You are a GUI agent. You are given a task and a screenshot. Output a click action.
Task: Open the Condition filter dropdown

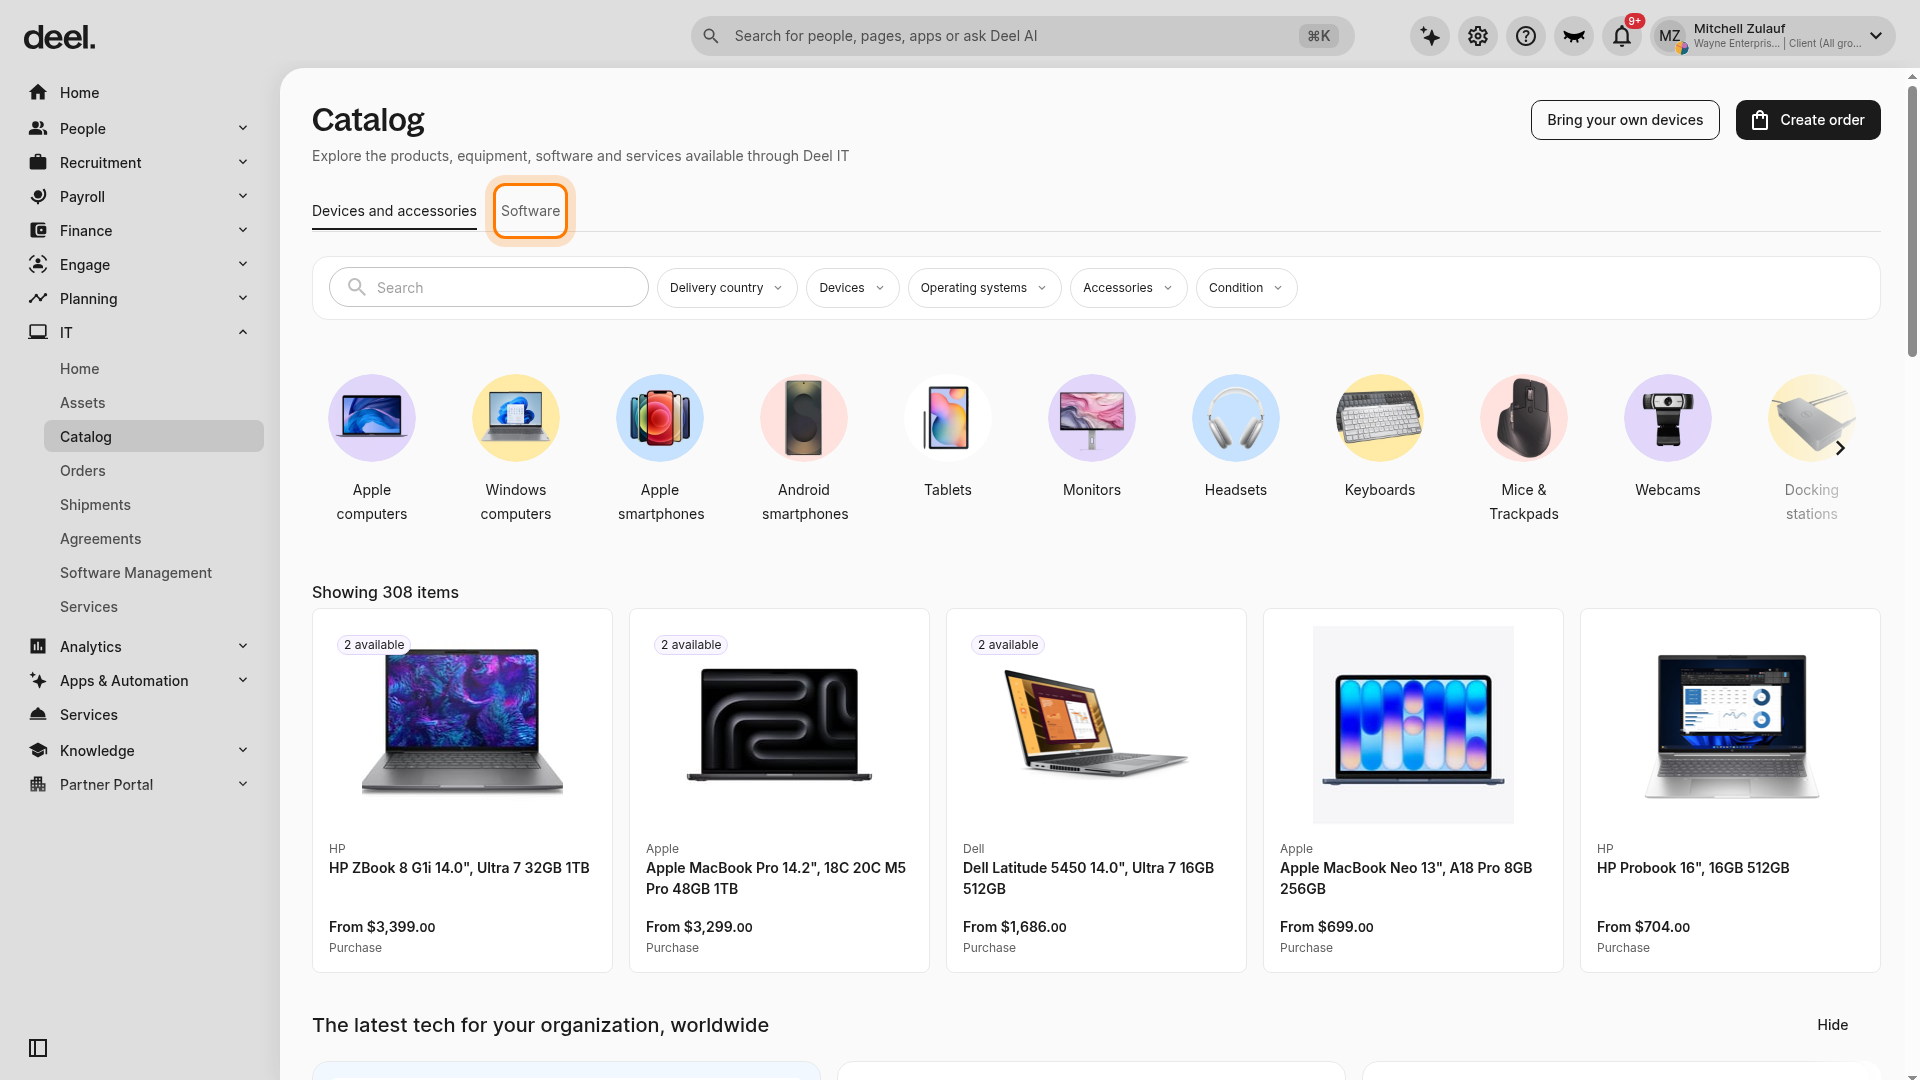click(1246, 288)
